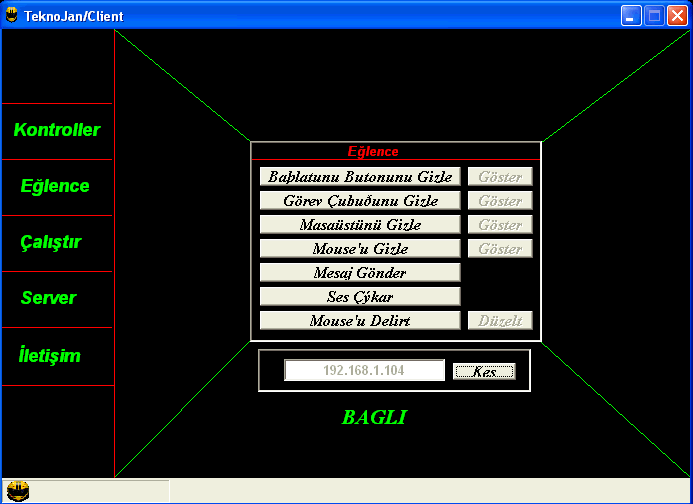Select Eğlence in the left menu
Screen dimensions: 693x504
point(56,186)
